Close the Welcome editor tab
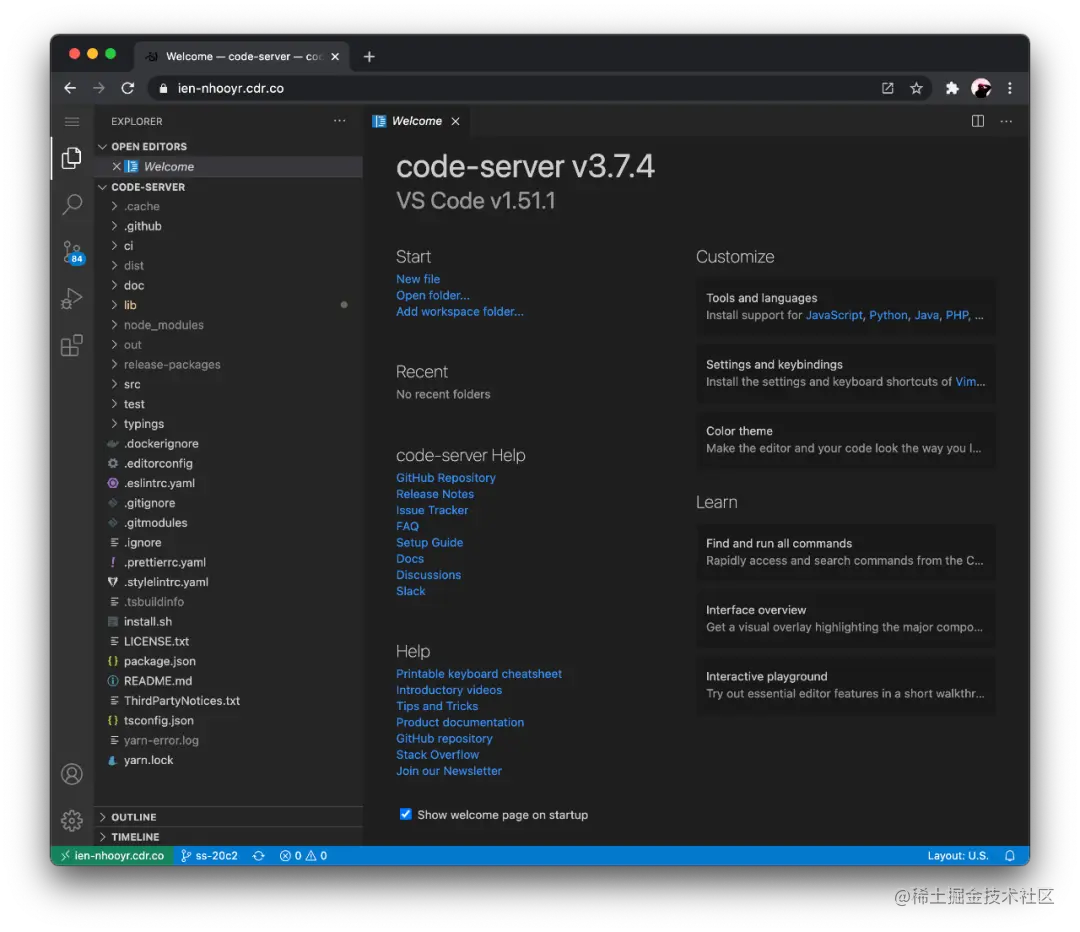This screenshot has height=932, width=1080. coord(455,121)
